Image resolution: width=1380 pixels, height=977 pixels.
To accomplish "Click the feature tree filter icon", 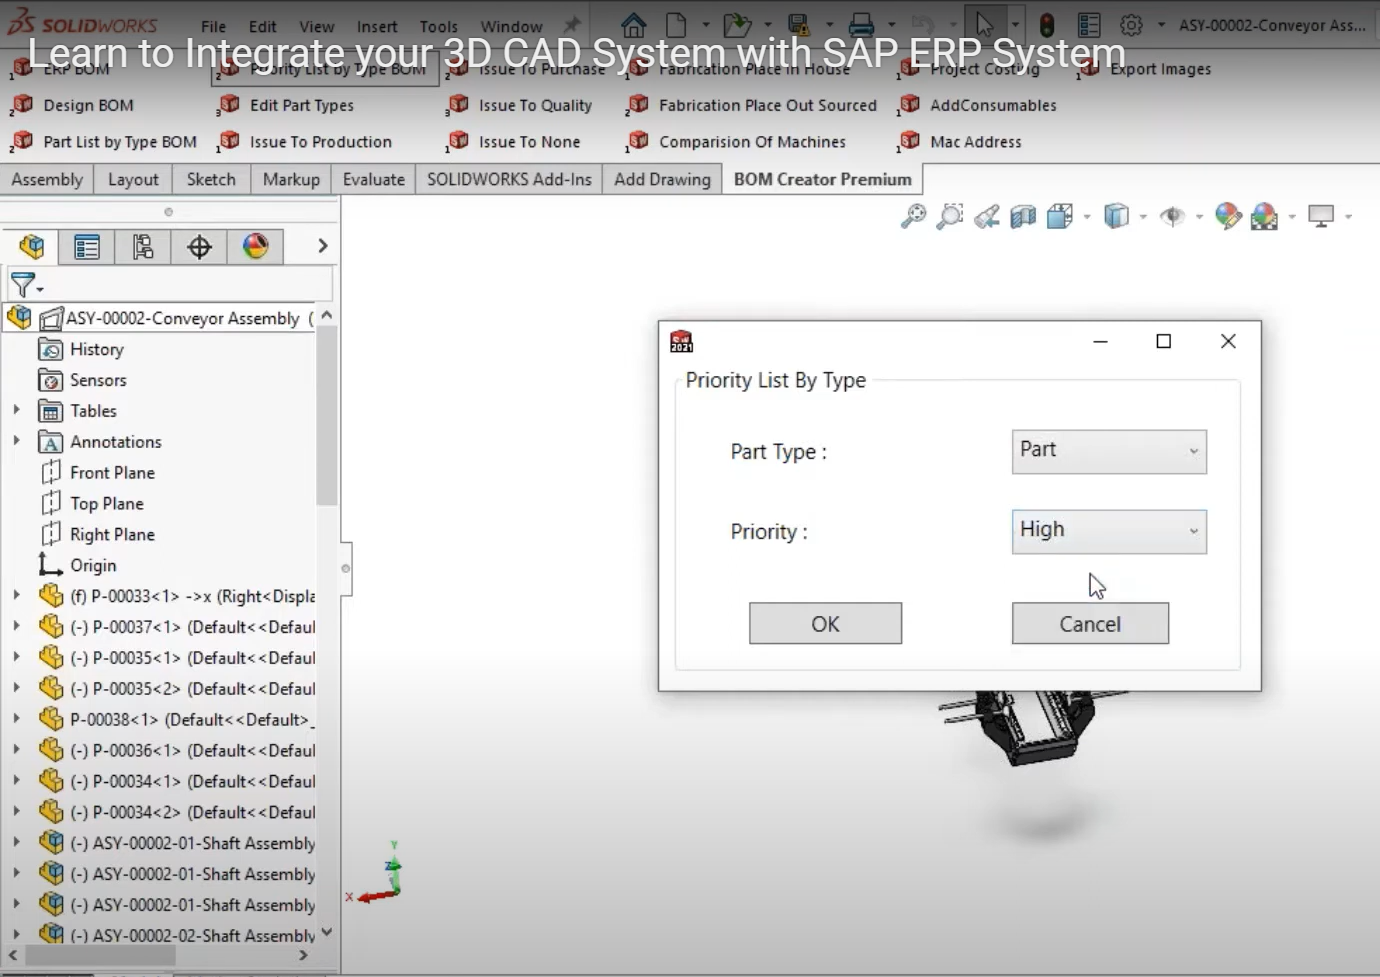I will pyautogui.click(x=23, y=286).
